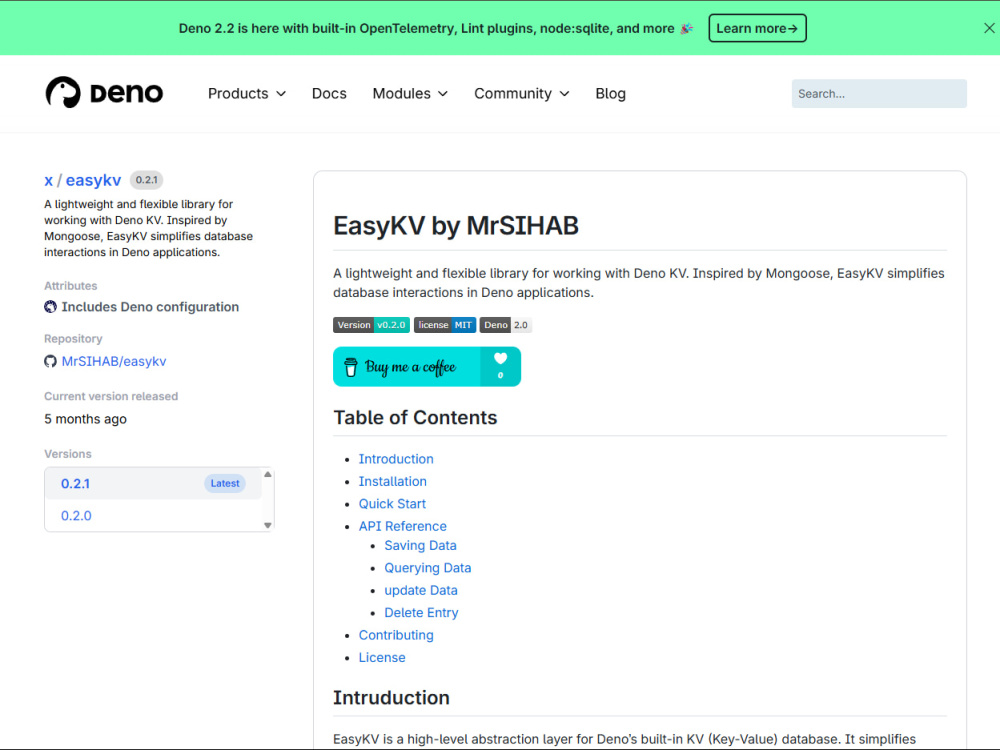Click the Deno configuration attribute icon

[50, 307]
